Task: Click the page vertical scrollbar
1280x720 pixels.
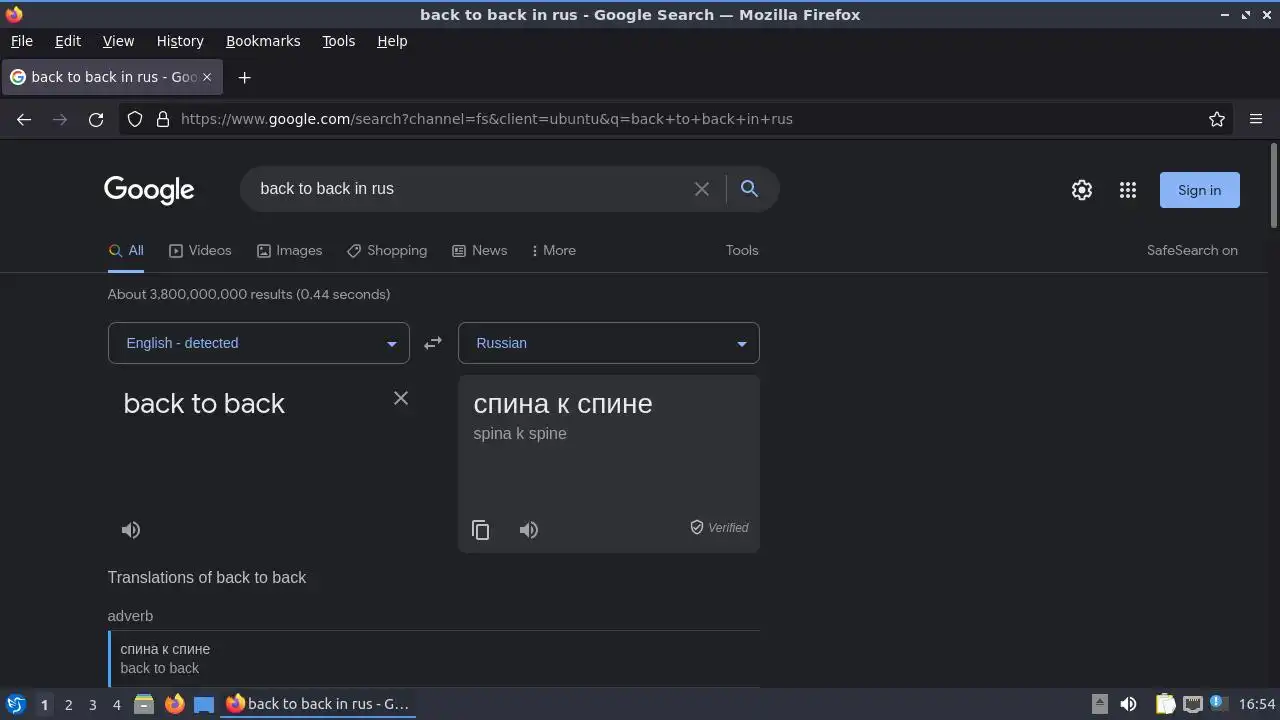Action: pyautogui.click(x=1273, y=186)
